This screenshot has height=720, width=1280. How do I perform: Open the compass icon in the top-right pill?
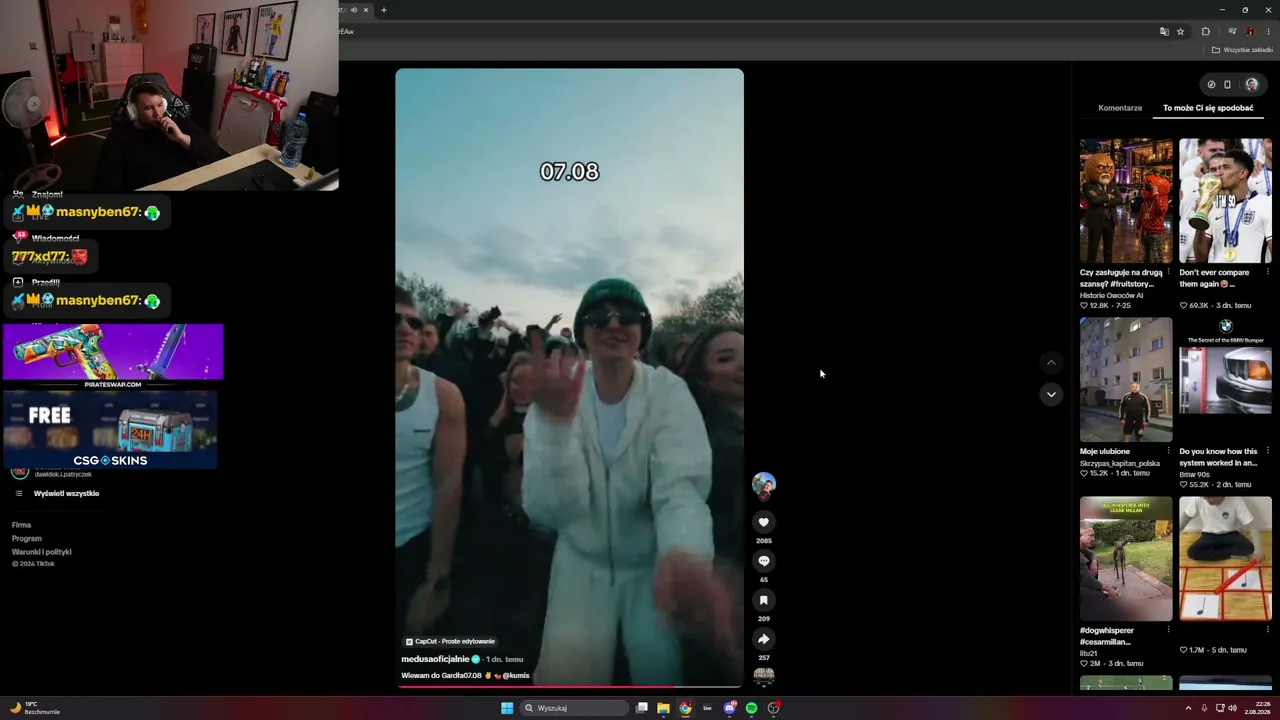pyautogui.click(x=1211, y=85)
